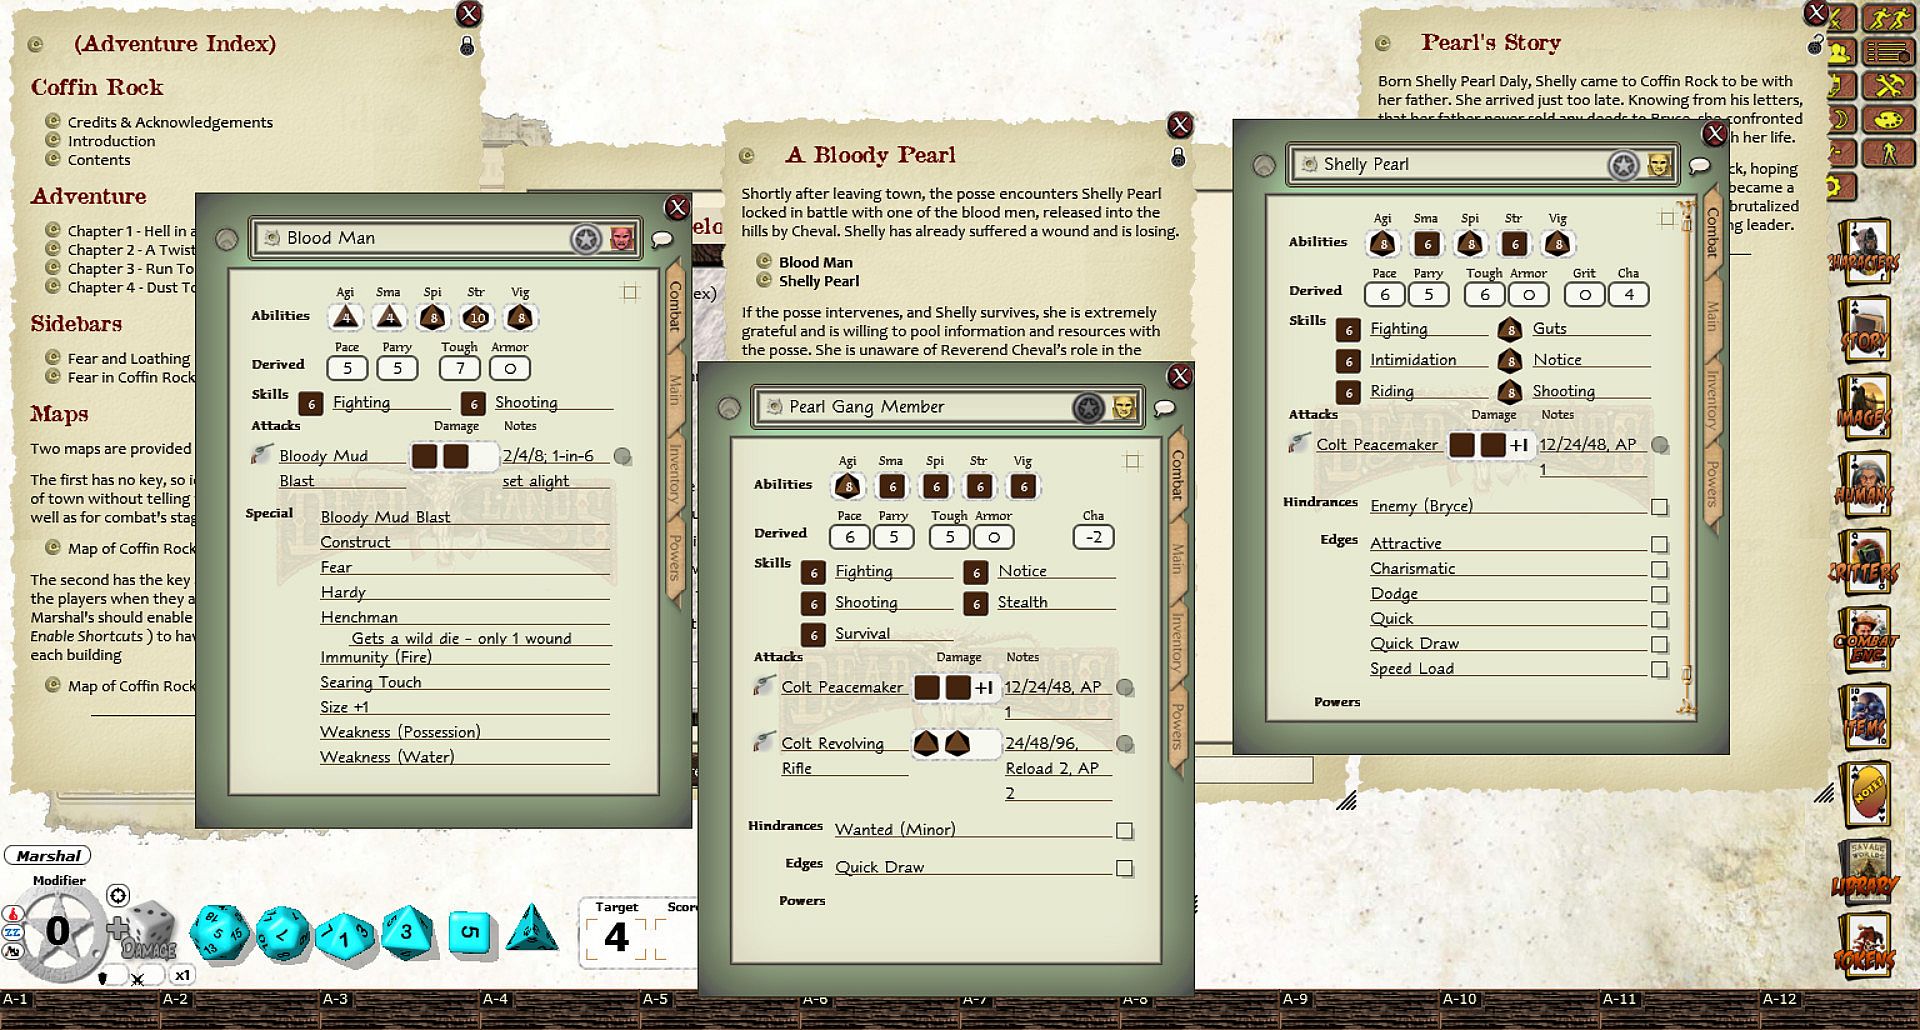Click the Modifier value box
This screenshot has height=1030, width=1920.
58,932
